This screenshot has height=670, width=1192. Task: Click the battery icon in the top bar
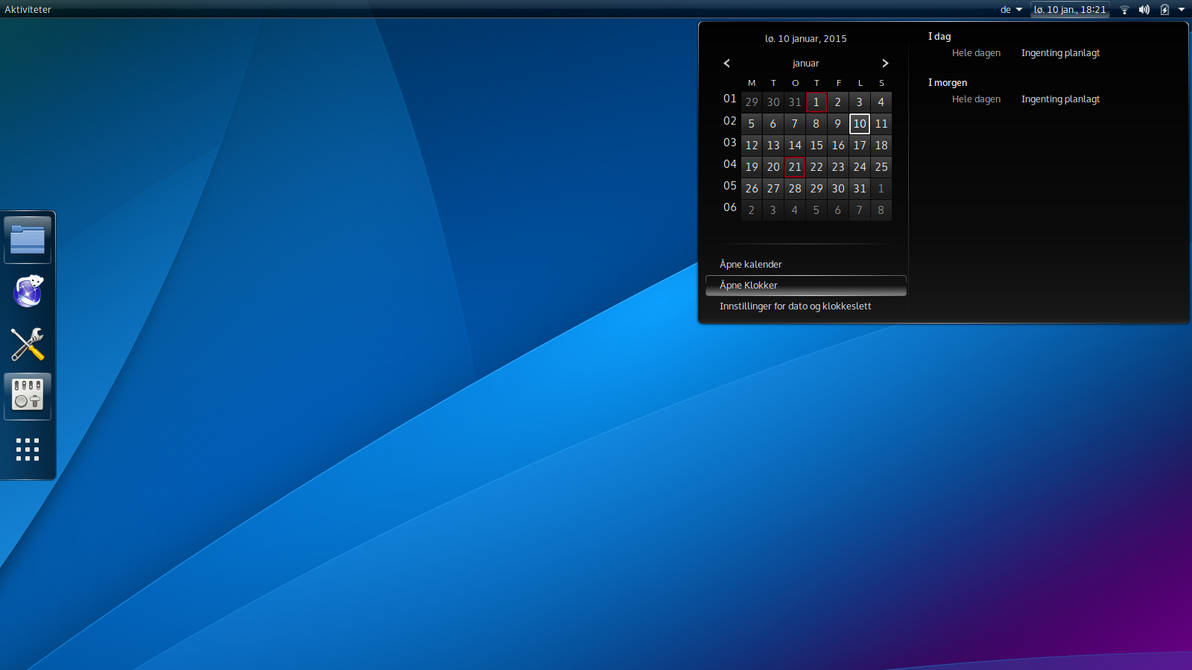click(x=1163, y=9)
